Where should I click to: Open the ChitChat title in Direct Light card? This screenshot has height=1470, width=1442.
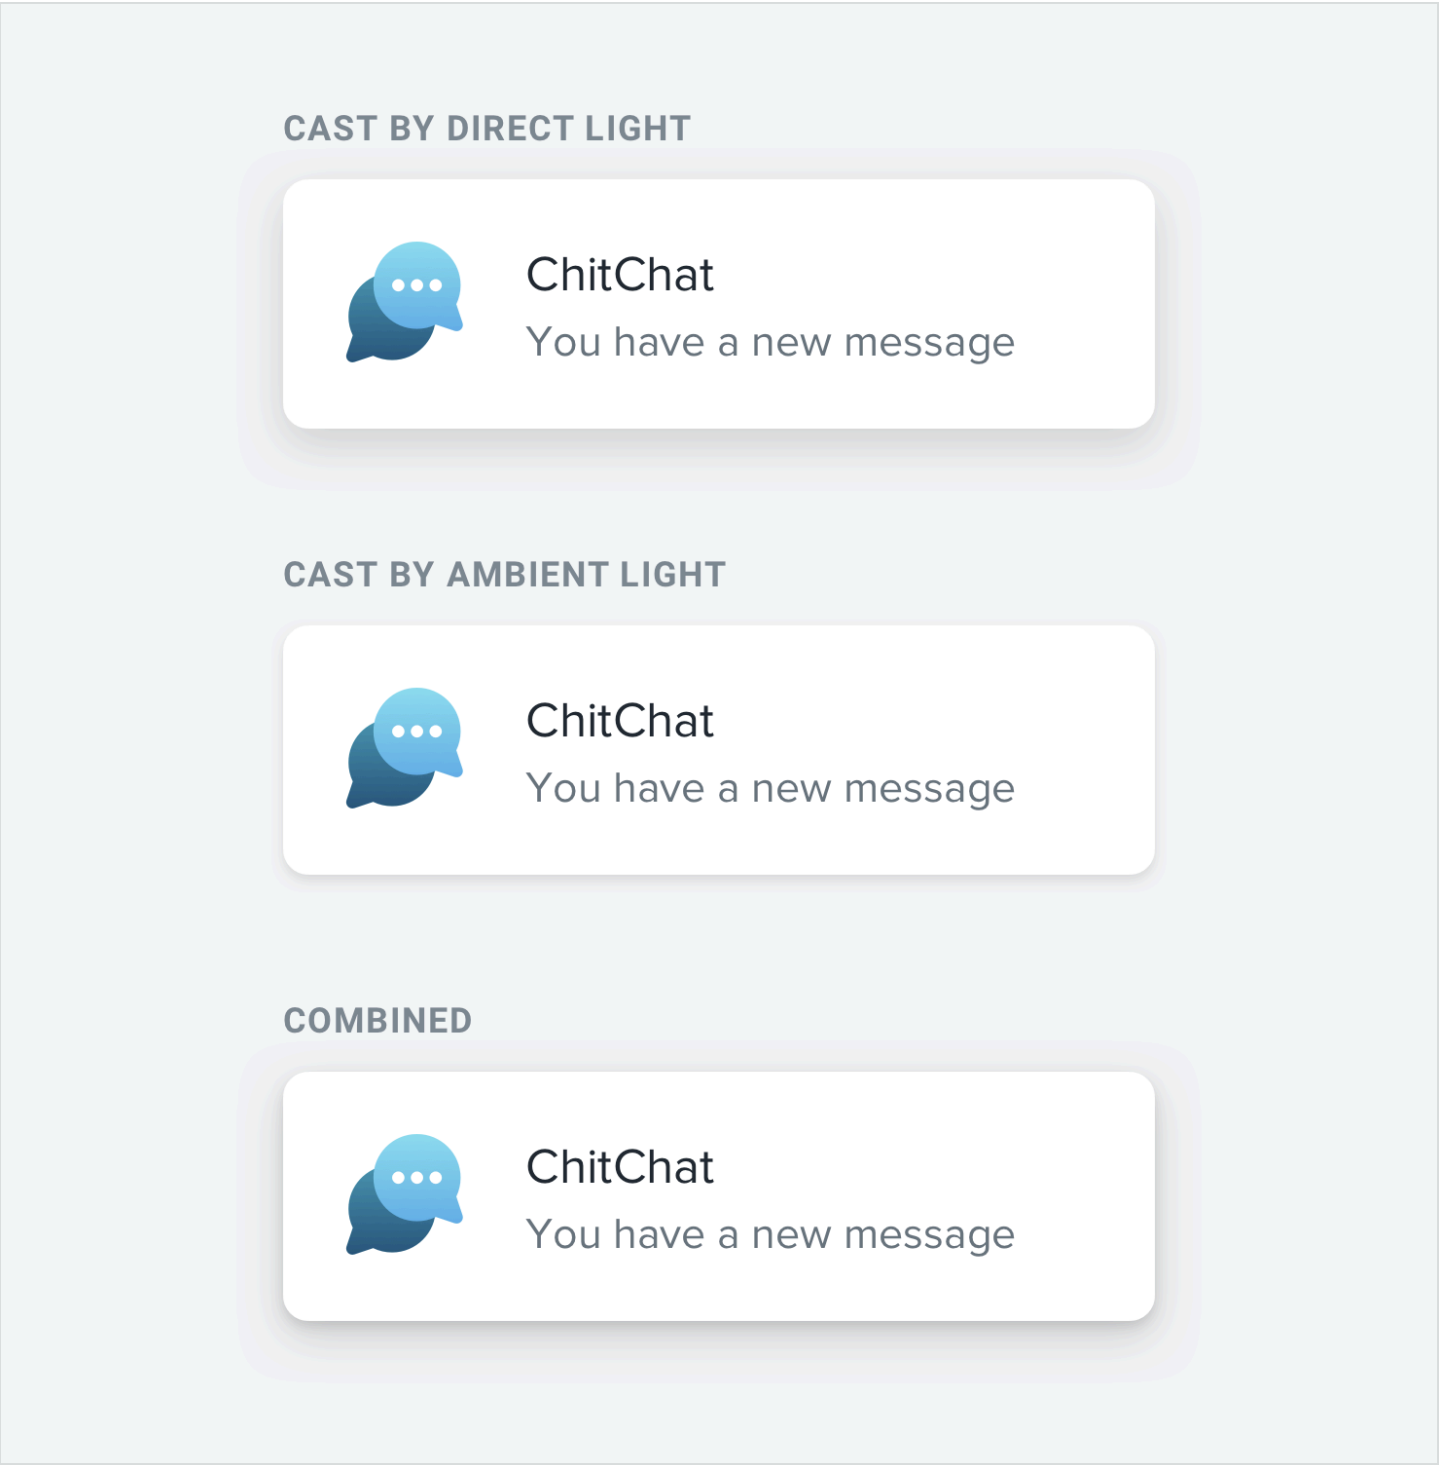(620, 275)
